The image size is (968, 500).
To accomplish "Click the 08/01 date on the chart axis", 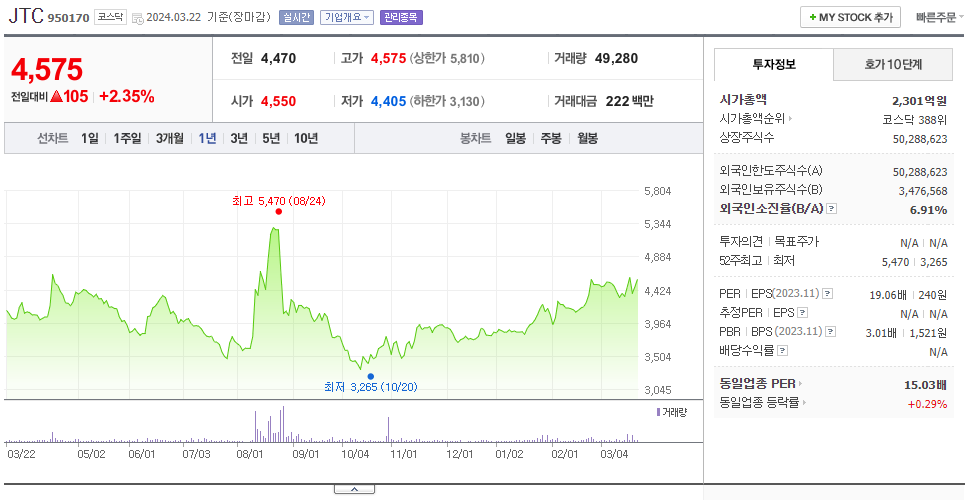I will (x=251, y=454).
